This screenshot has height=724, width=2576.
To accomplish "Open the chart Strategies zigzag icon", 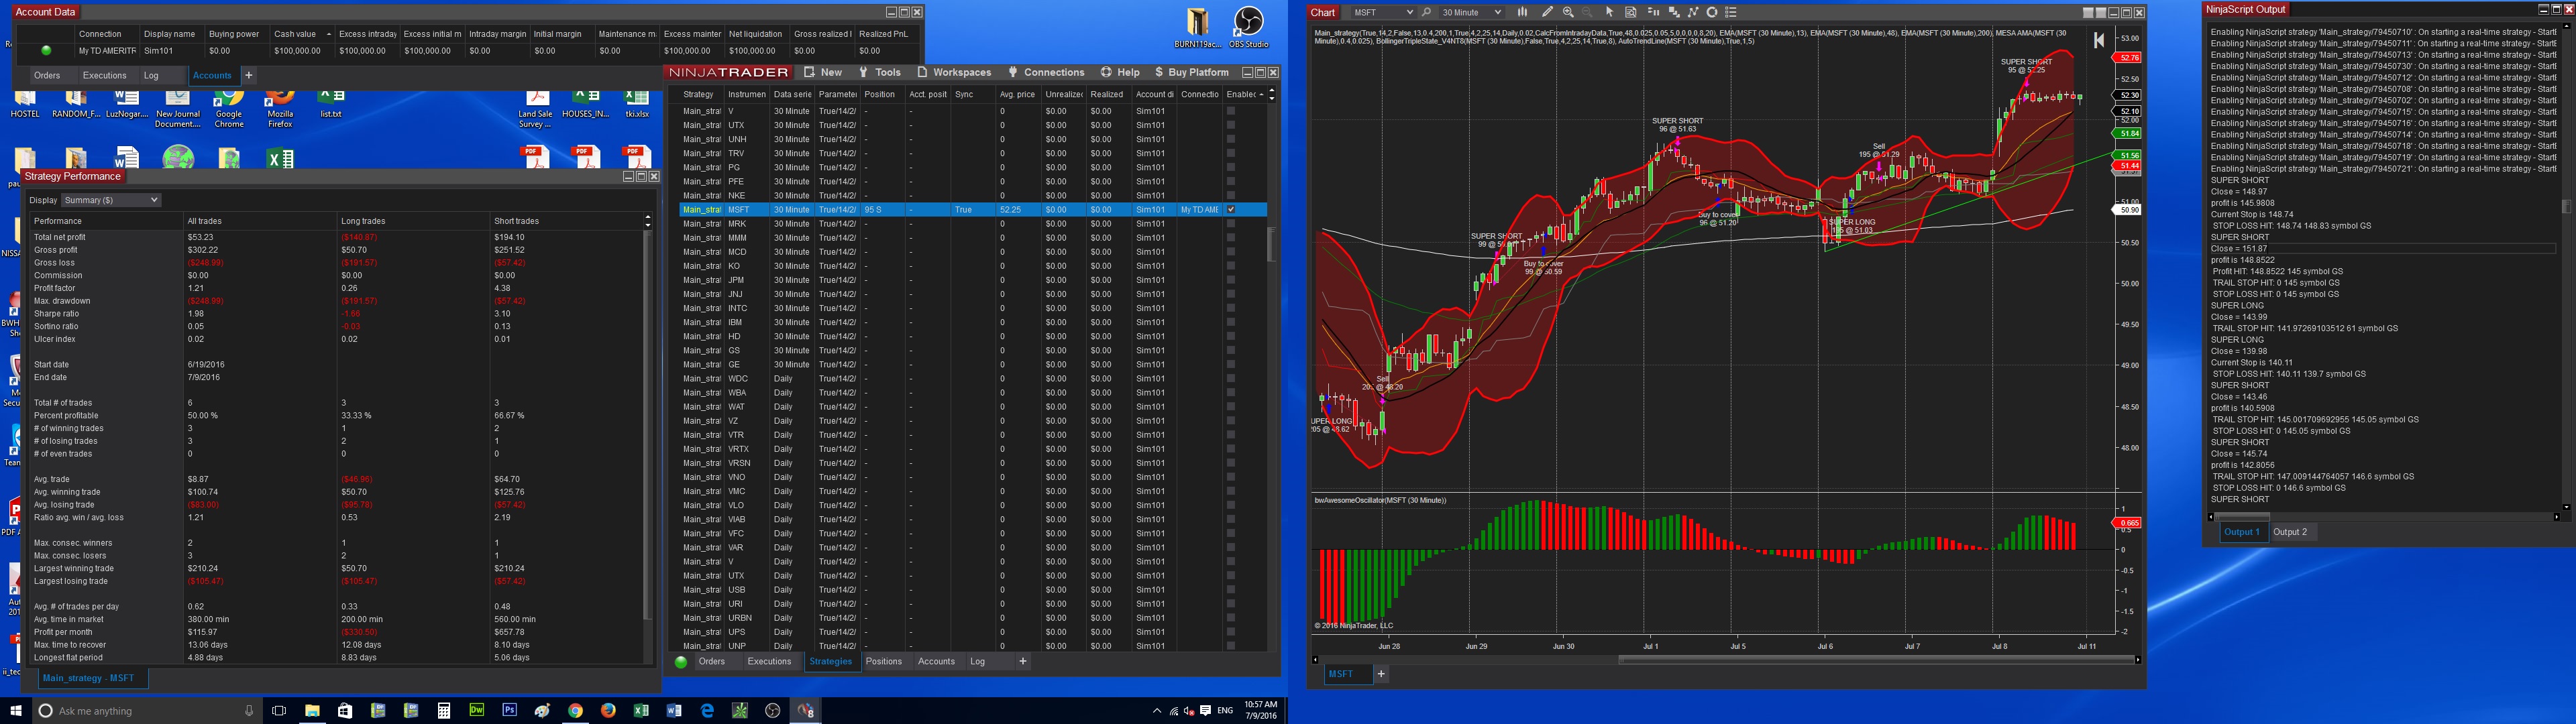I will click(x=1693, y=12).
